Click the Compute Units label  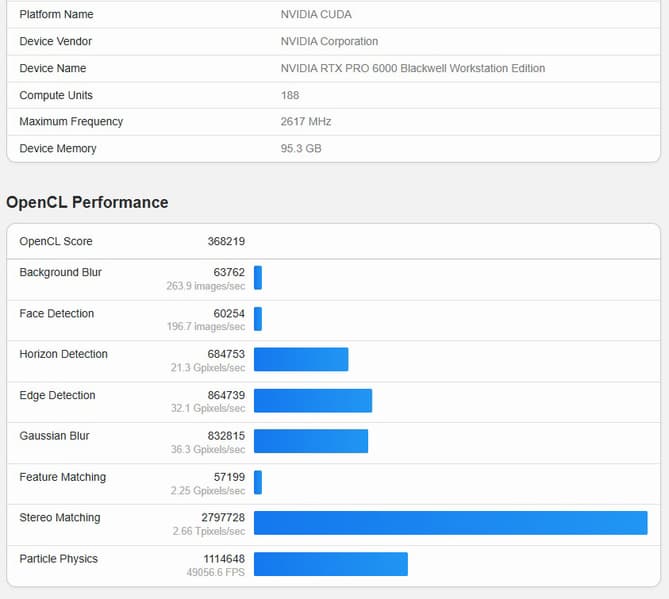pos(56,95)
